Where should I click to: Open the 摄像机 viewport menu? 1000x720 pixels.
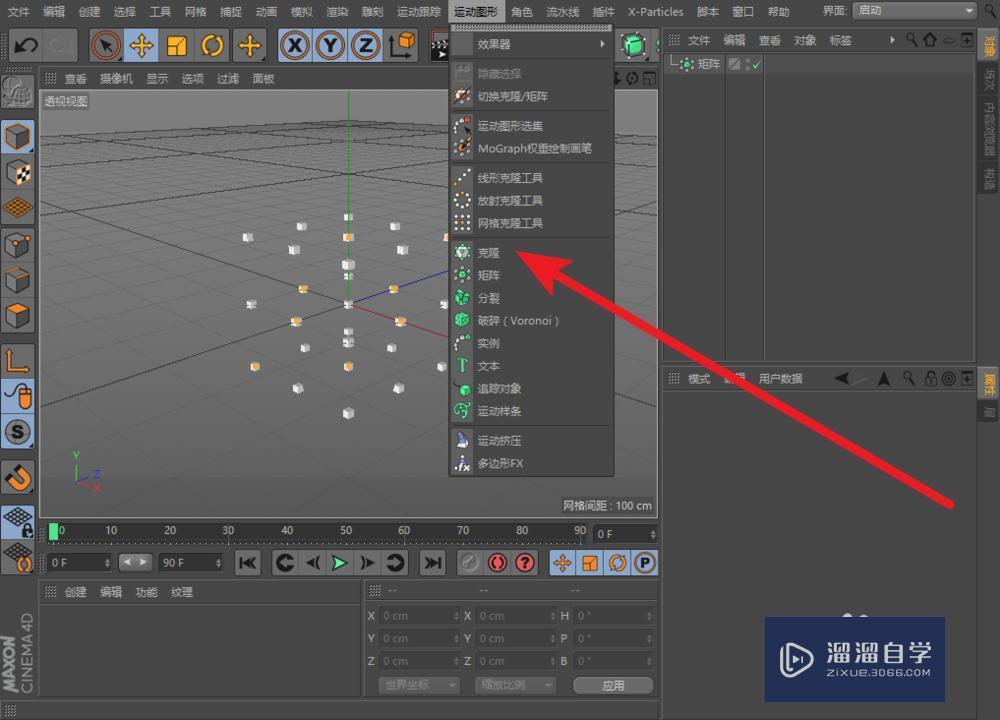click(x=116, y=78)
